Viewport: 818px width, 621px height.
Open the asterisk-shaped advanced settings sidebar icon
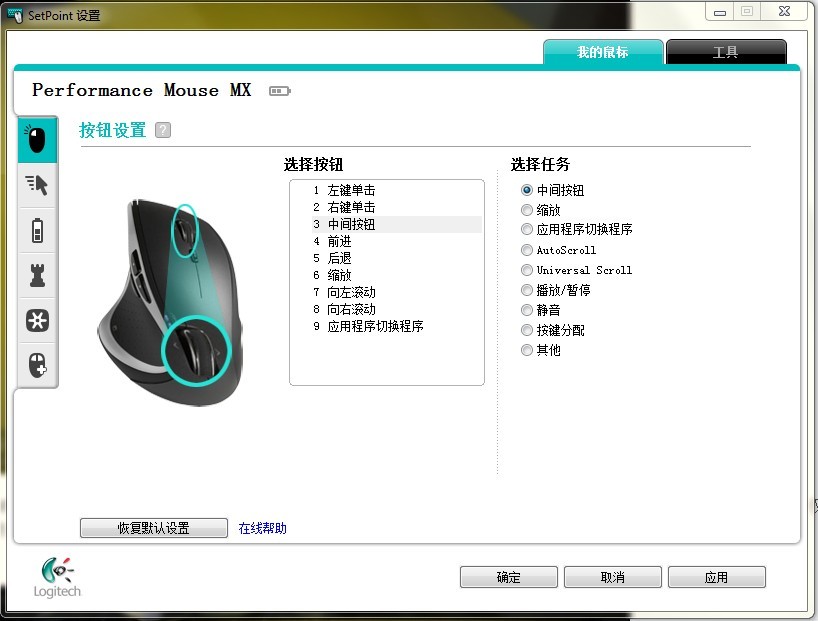coord(37,320)
